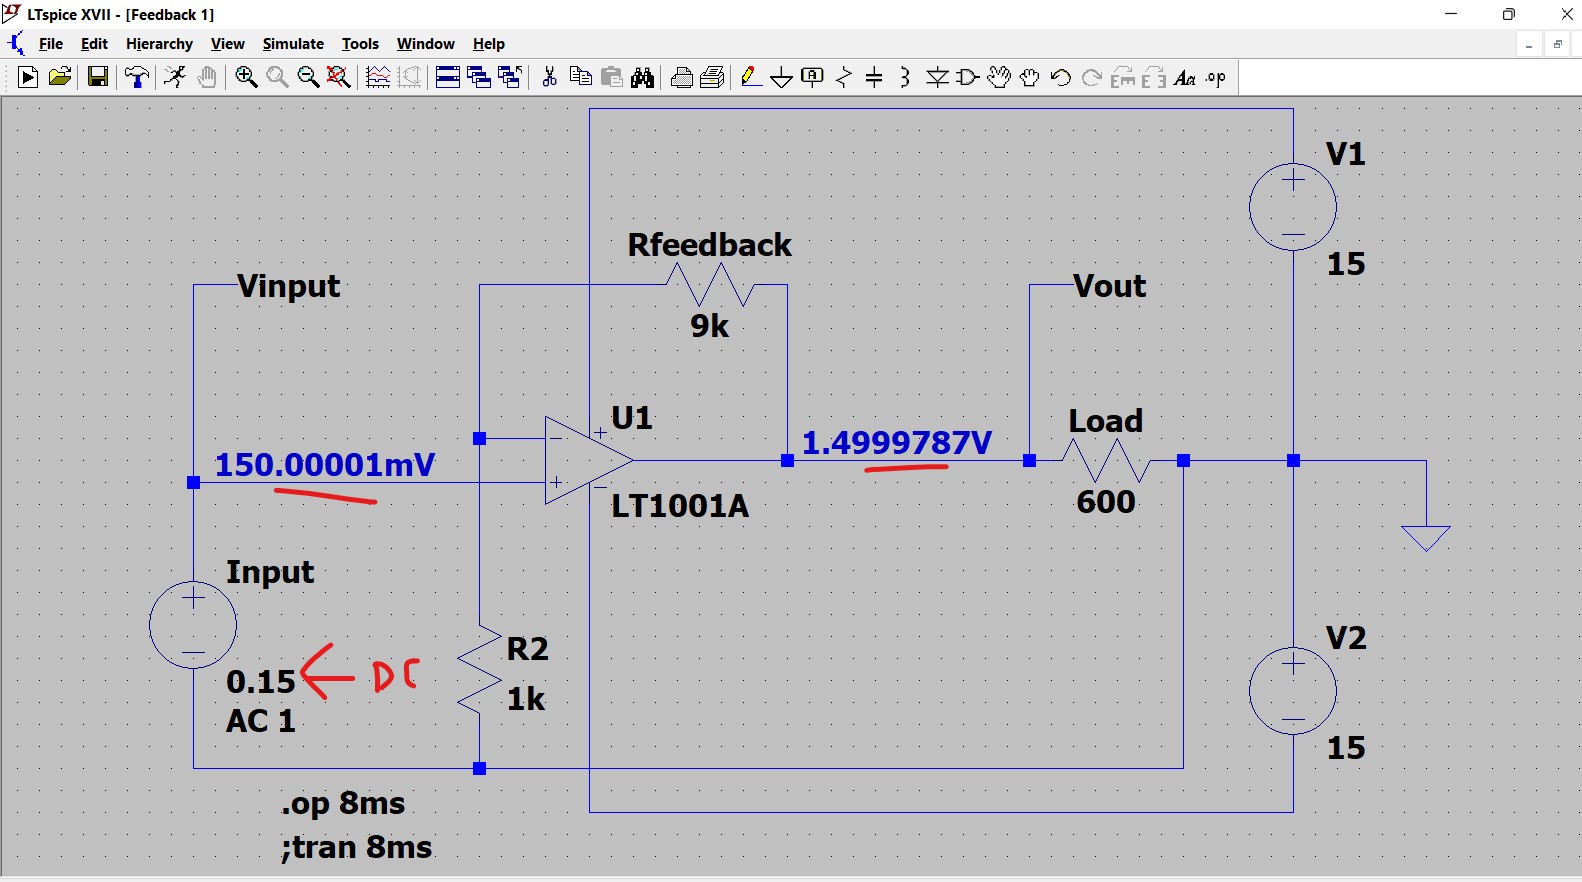
Task: Click the Vout net label
Action: 1109,286
